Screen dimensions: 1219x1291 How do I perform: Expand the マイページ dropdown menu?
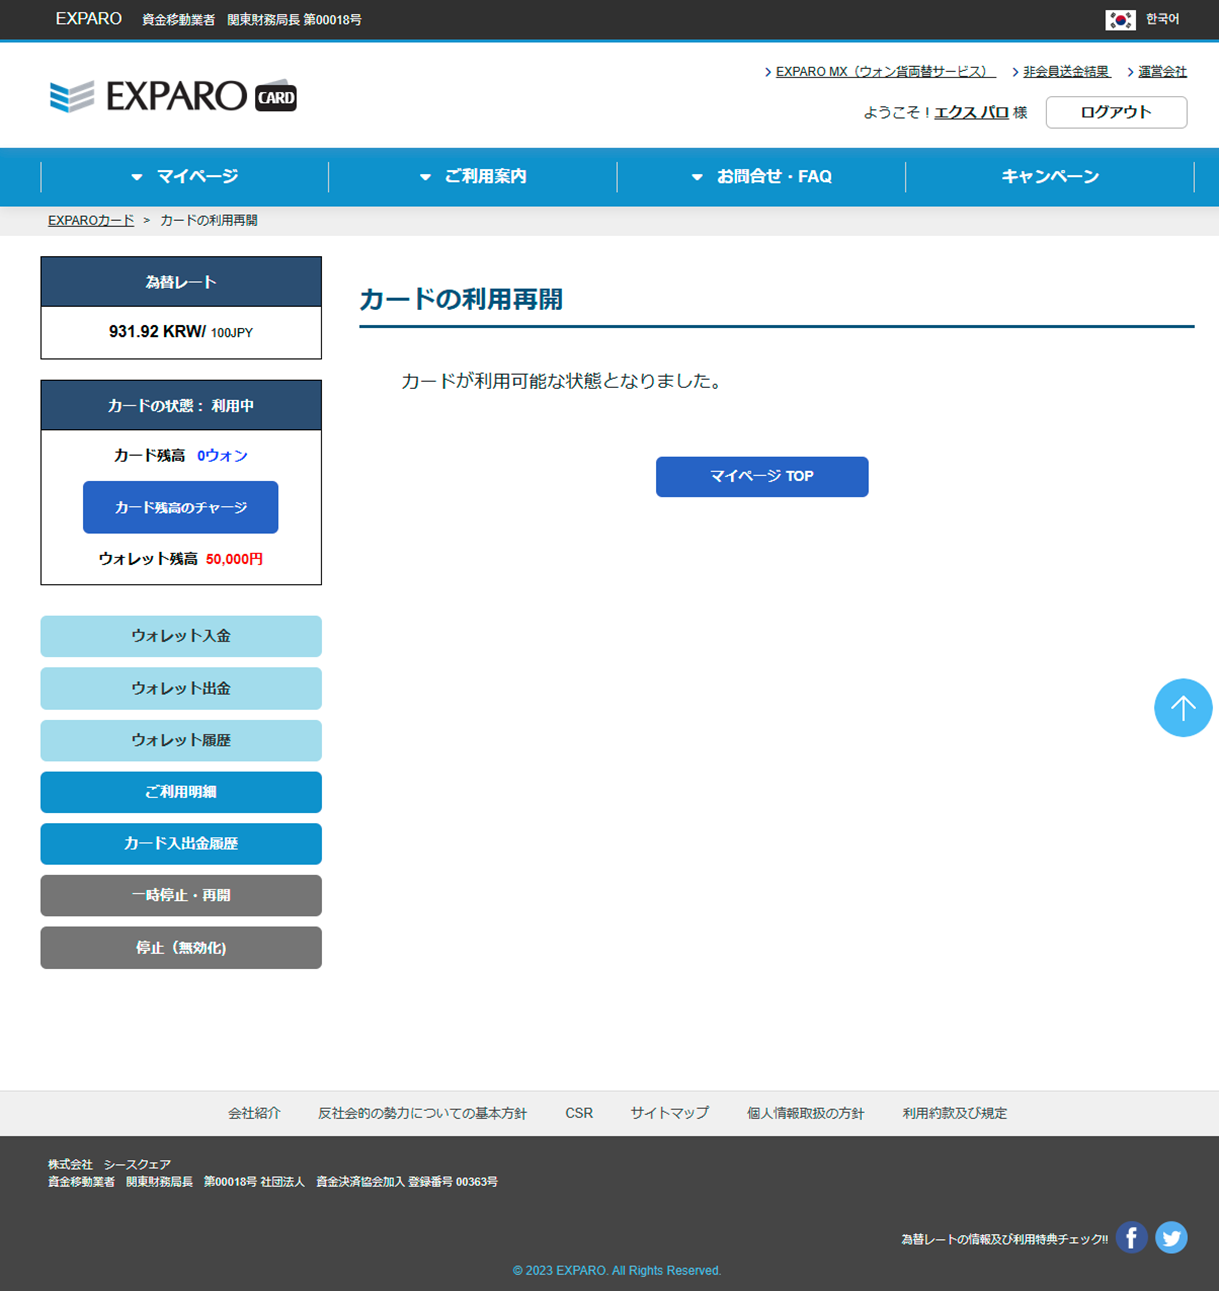185,177
